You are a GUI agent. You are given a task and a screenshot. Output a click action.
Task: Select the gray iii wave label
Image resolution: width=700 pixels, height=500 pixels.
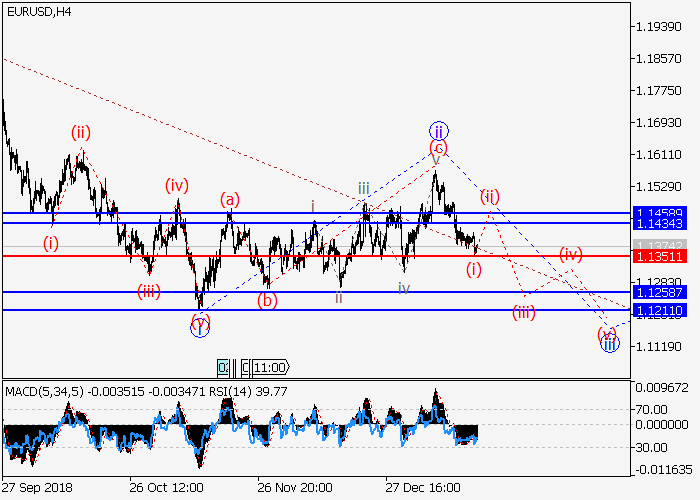[x=364, y=188]
